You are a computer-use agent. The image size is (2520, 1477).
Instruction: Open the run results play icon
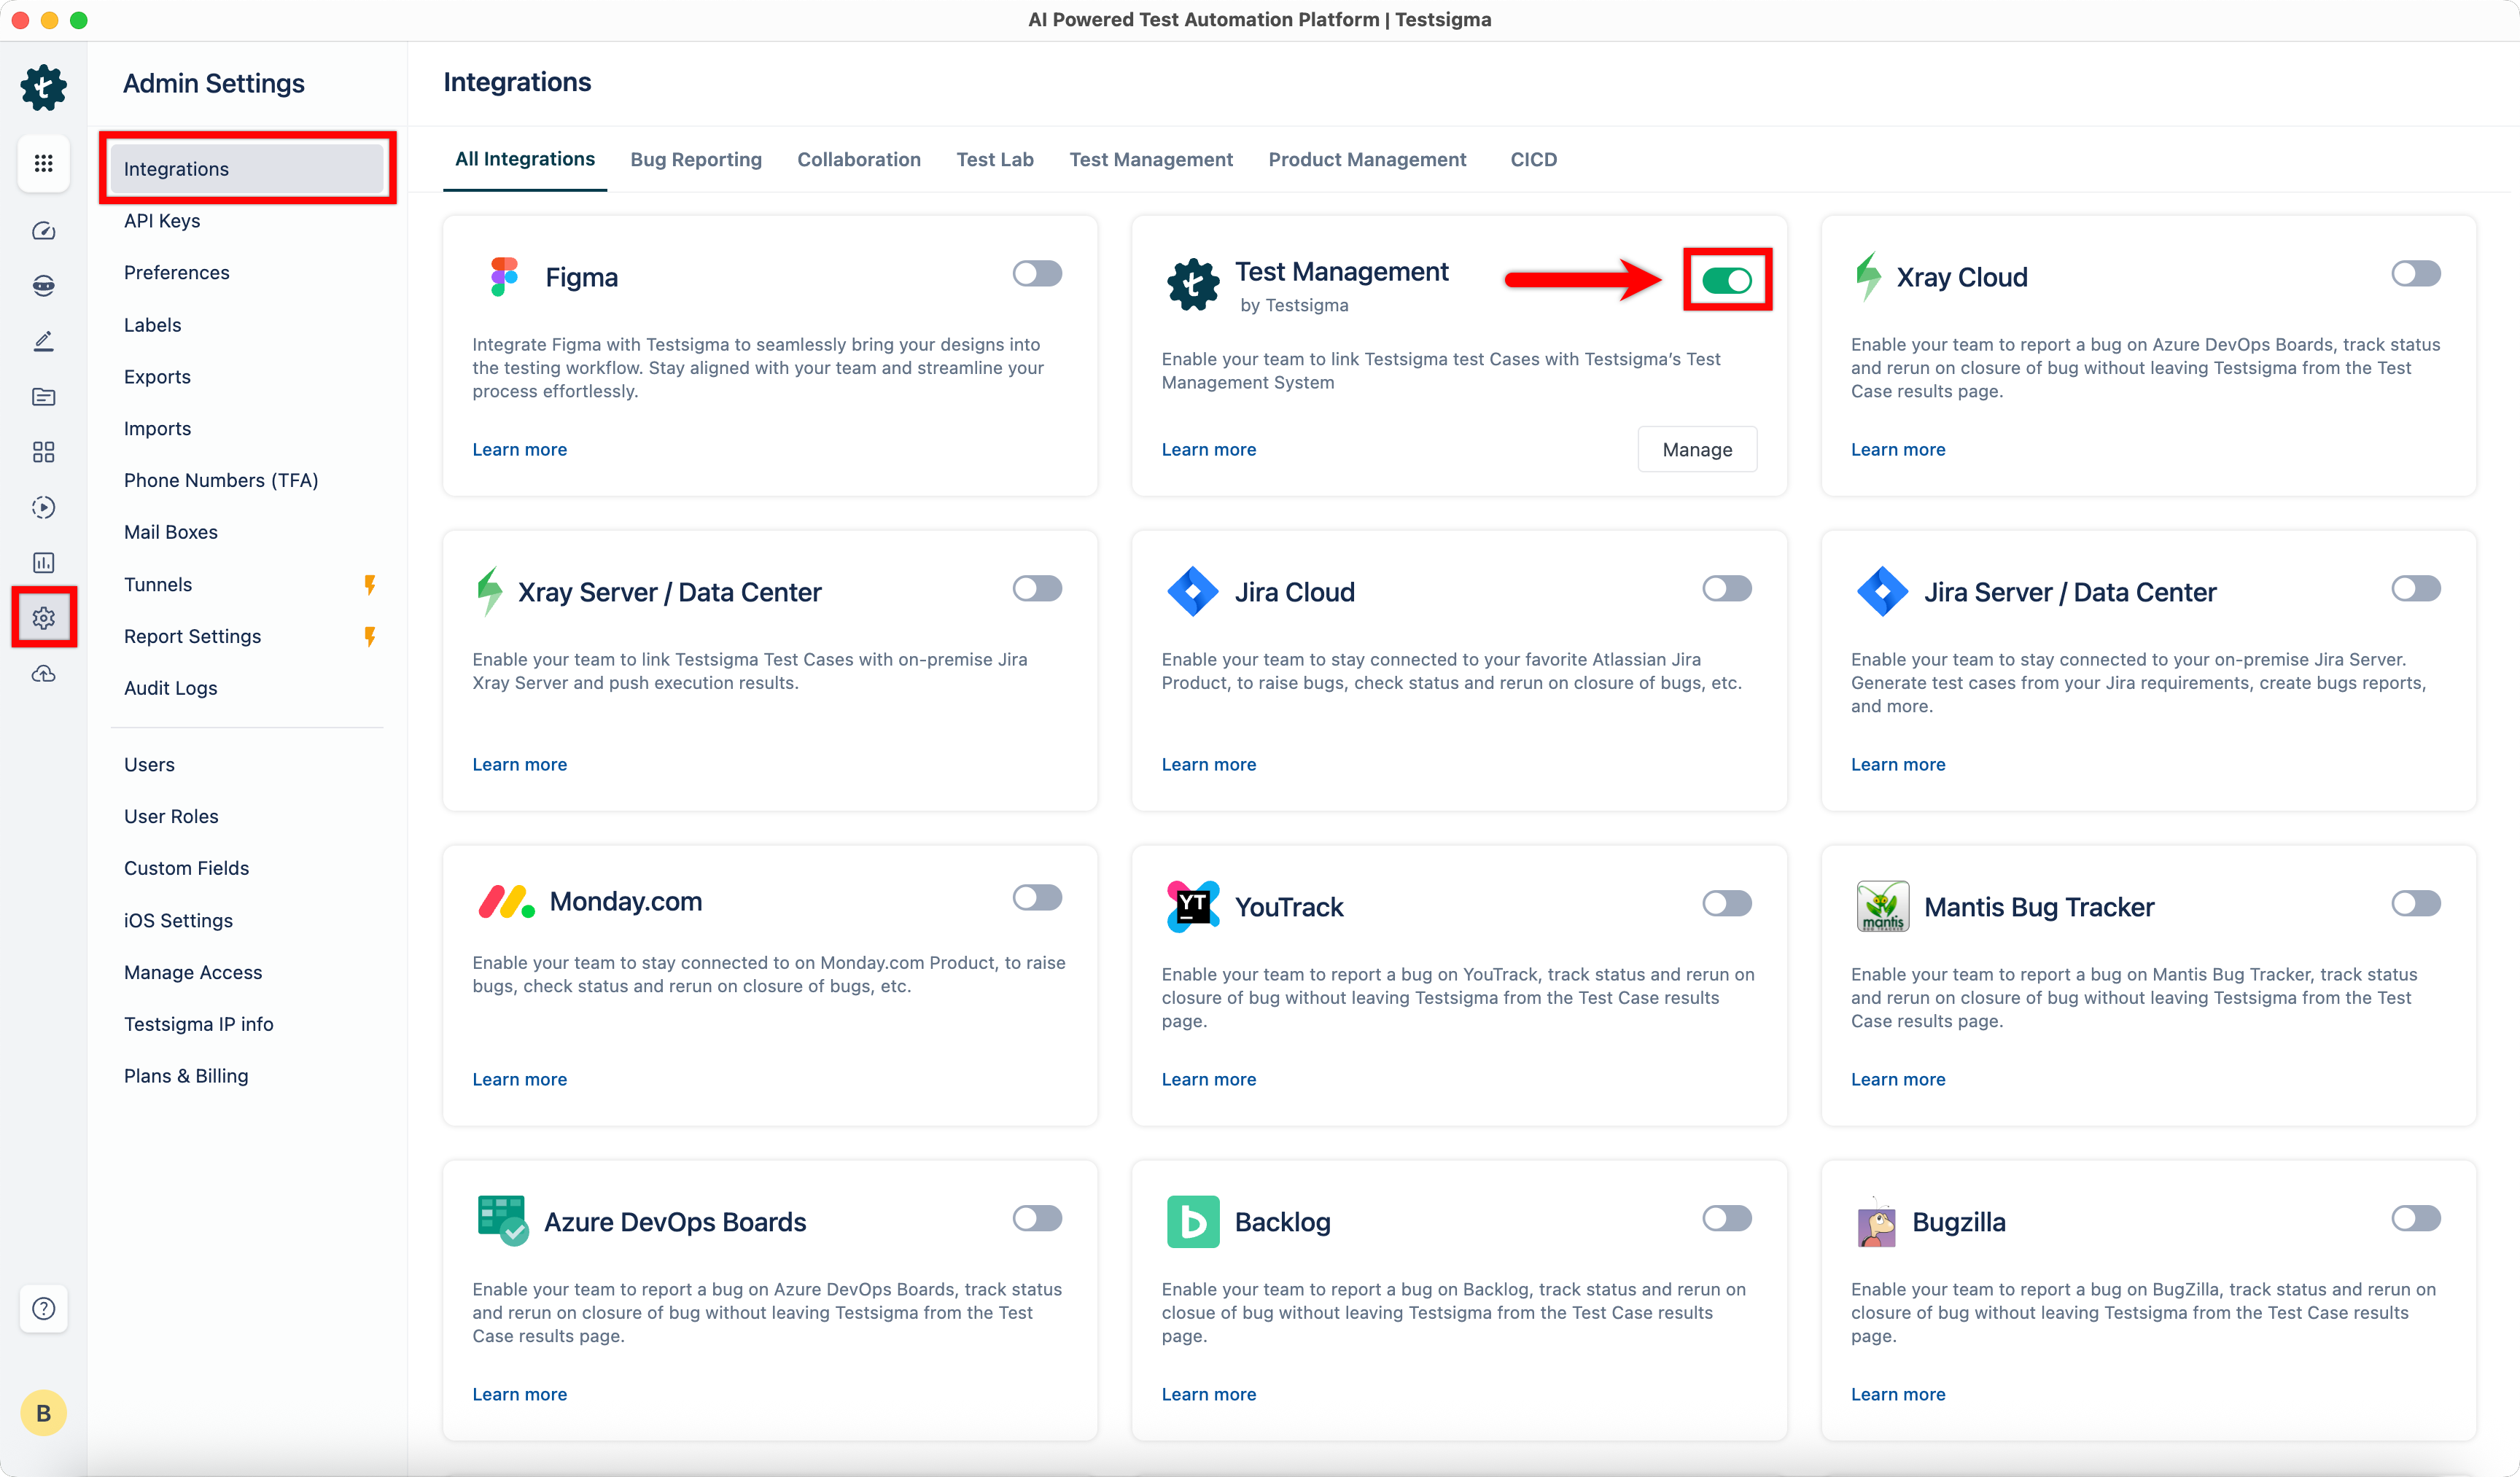(x=43, y=507)
